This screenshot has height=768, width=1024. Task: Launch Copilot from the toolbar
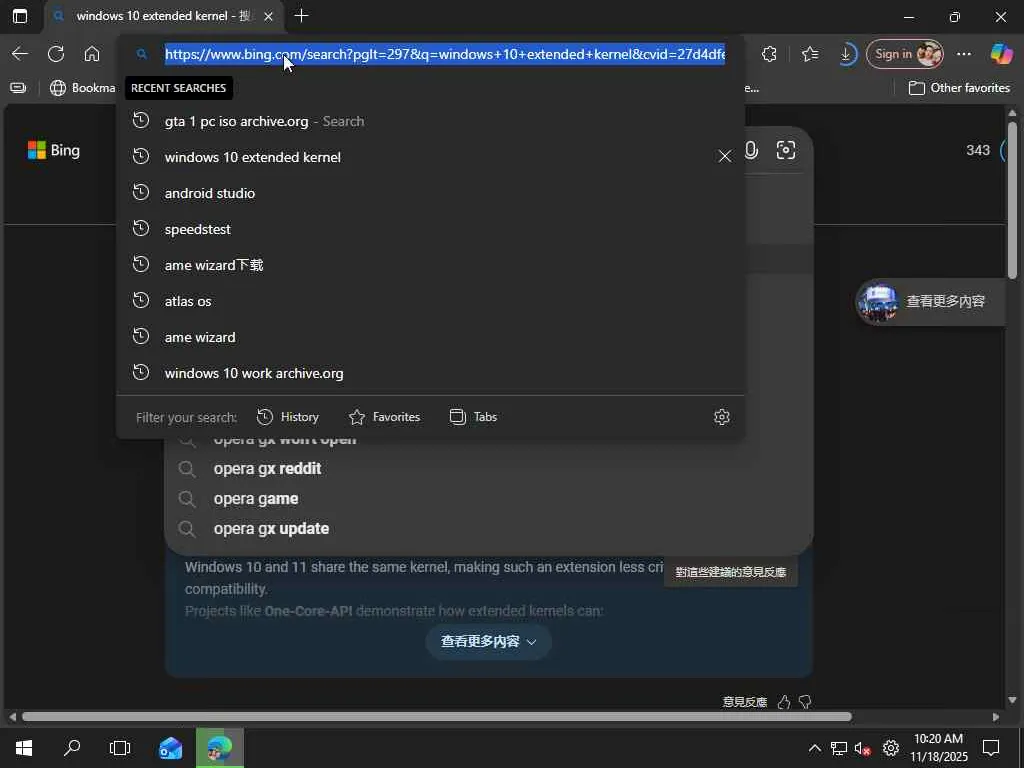point(1001,54)
